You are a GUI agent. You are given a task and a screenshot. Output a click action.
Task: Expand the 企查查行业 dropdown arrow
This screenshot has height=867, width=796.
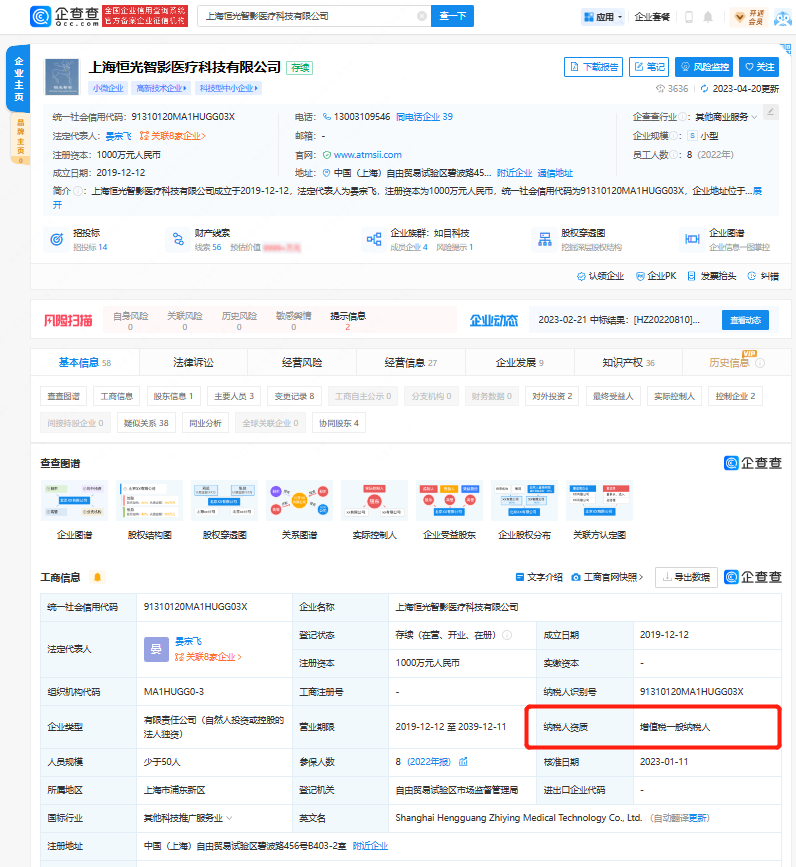coord(755,117)
